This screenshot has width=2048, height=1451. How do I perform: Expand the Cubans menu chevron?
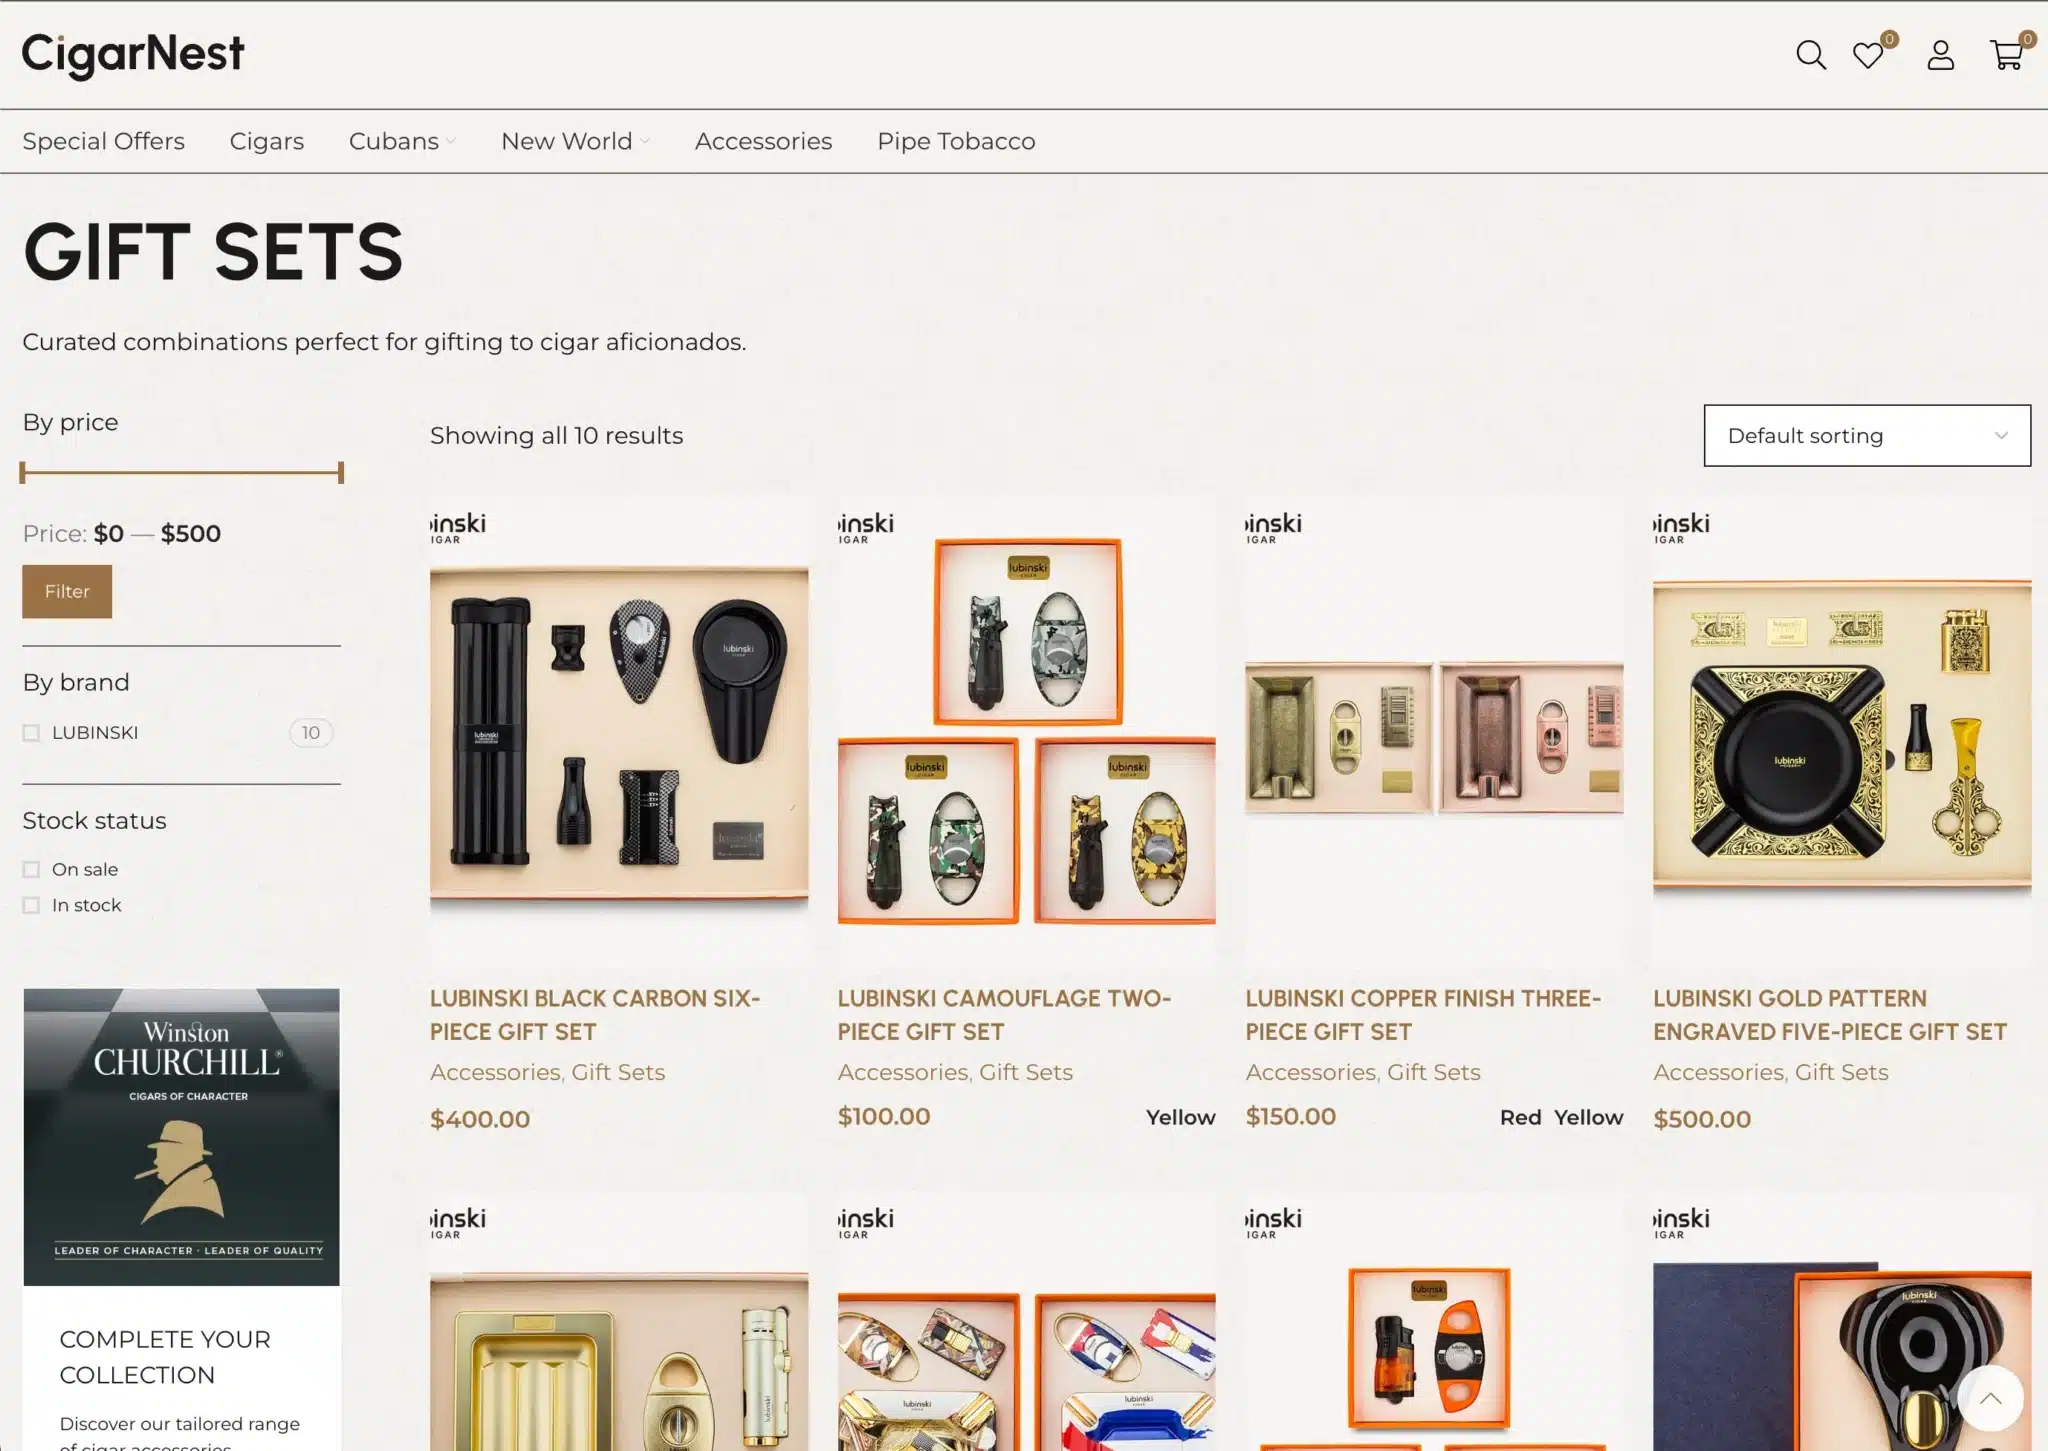pos(451,142)
